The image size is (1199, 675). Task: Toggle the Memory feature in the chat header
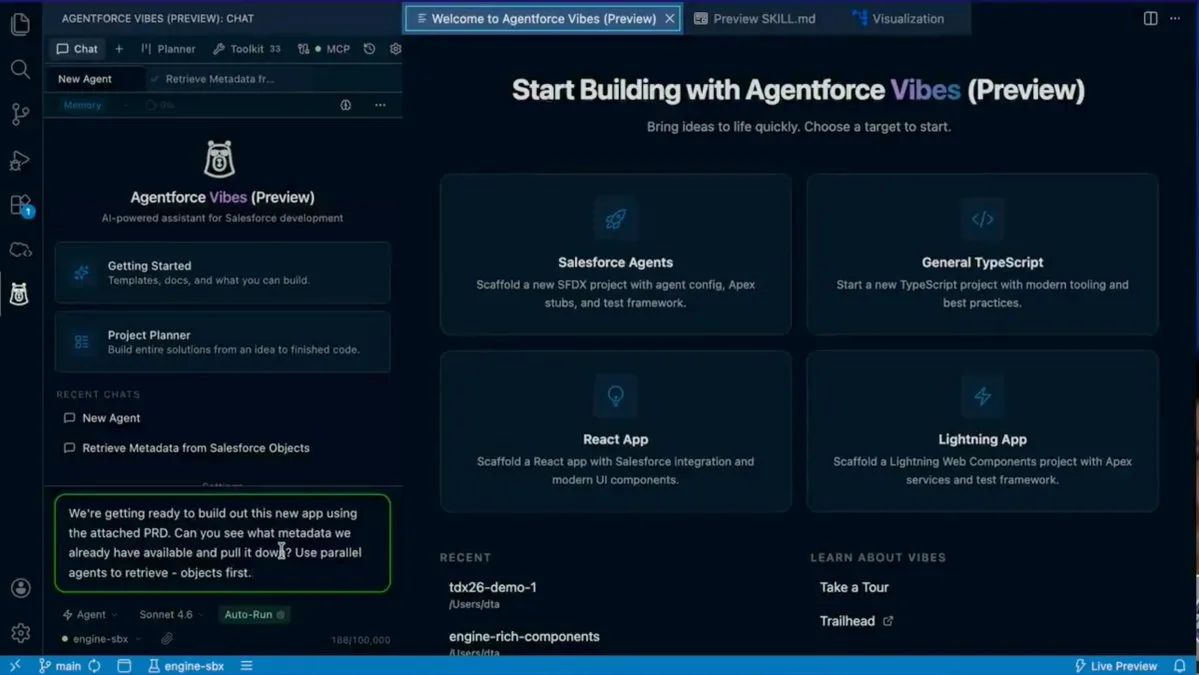(x=82, y=104)
